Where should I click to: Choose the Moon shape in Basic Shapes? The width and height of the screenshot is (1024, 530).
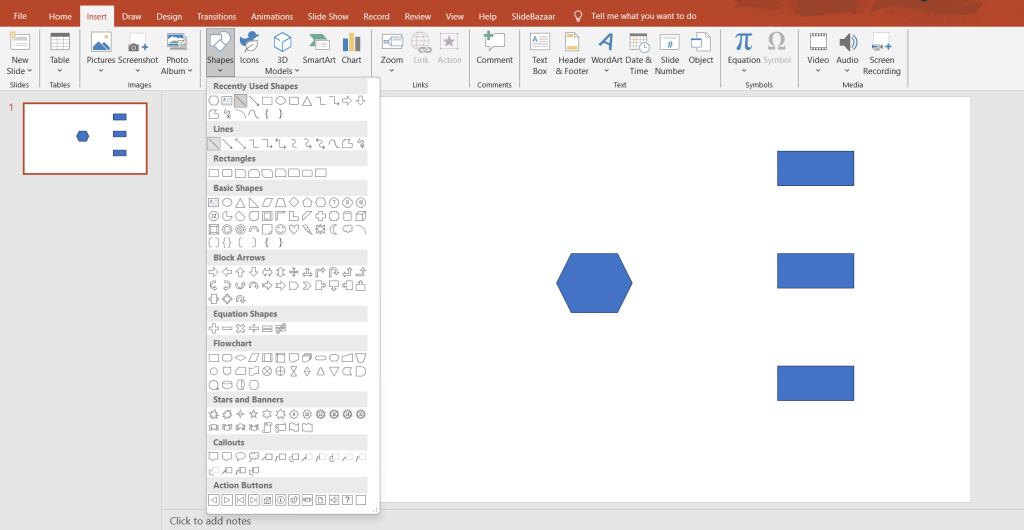click(334, 229)
